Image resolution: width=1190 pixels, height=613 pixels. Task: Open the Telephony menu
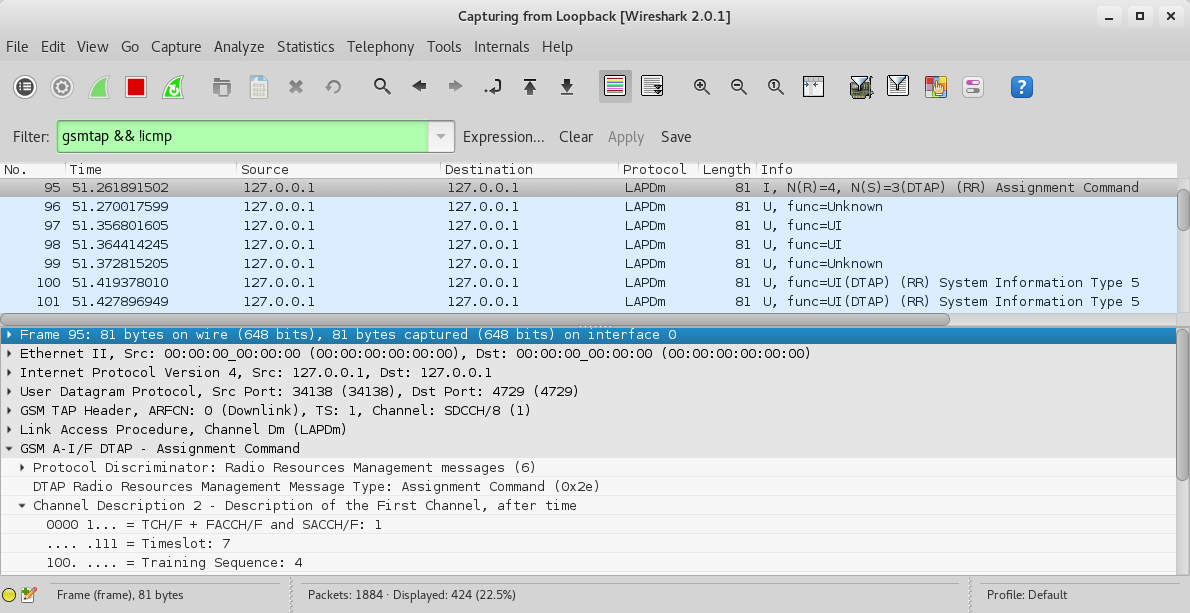380,47
